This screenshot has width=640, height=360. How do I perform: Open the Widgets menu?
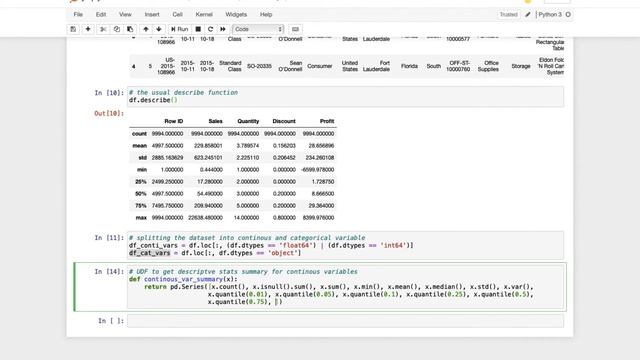pos(236,14)
